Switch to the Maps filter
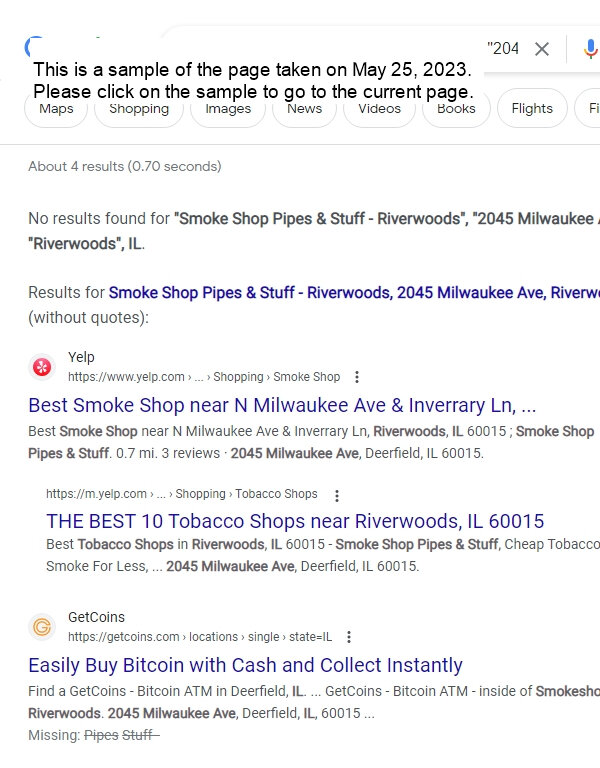 [56, 108]
